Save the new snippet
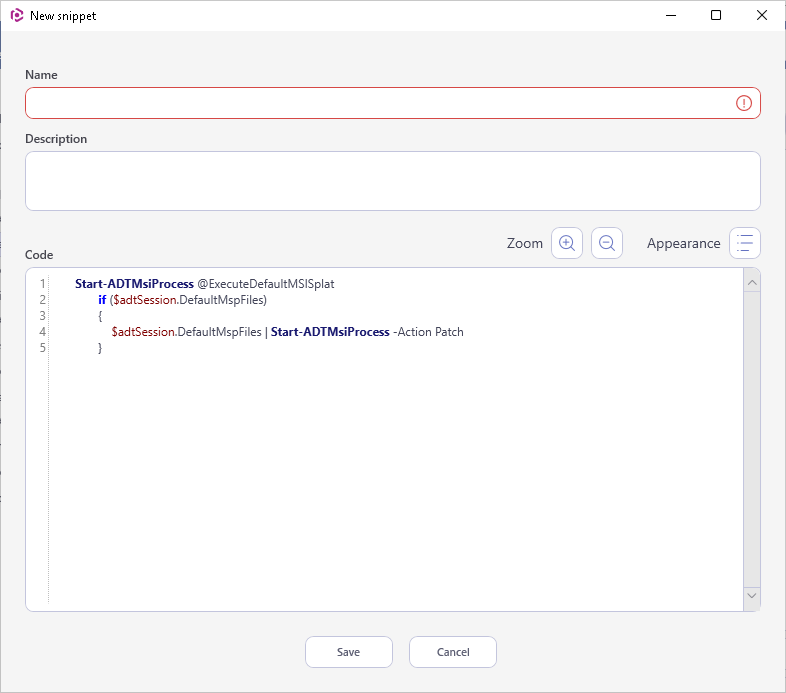This screenshot has height=693, width=786. click(x=348, y=652)
